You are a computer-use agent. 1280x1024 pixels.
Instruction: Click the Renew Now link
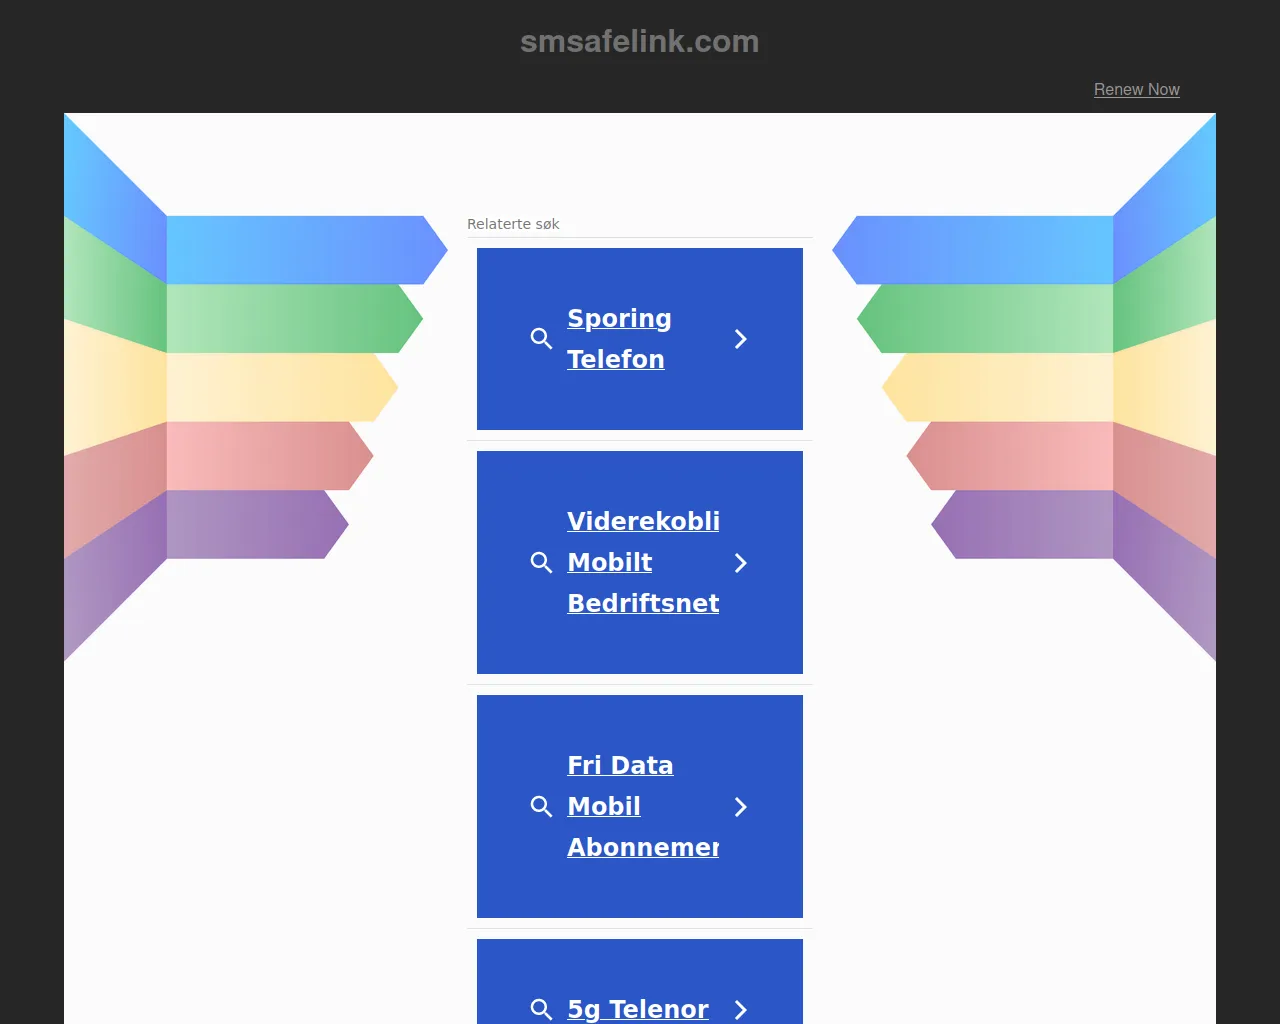click(1136, 89)
